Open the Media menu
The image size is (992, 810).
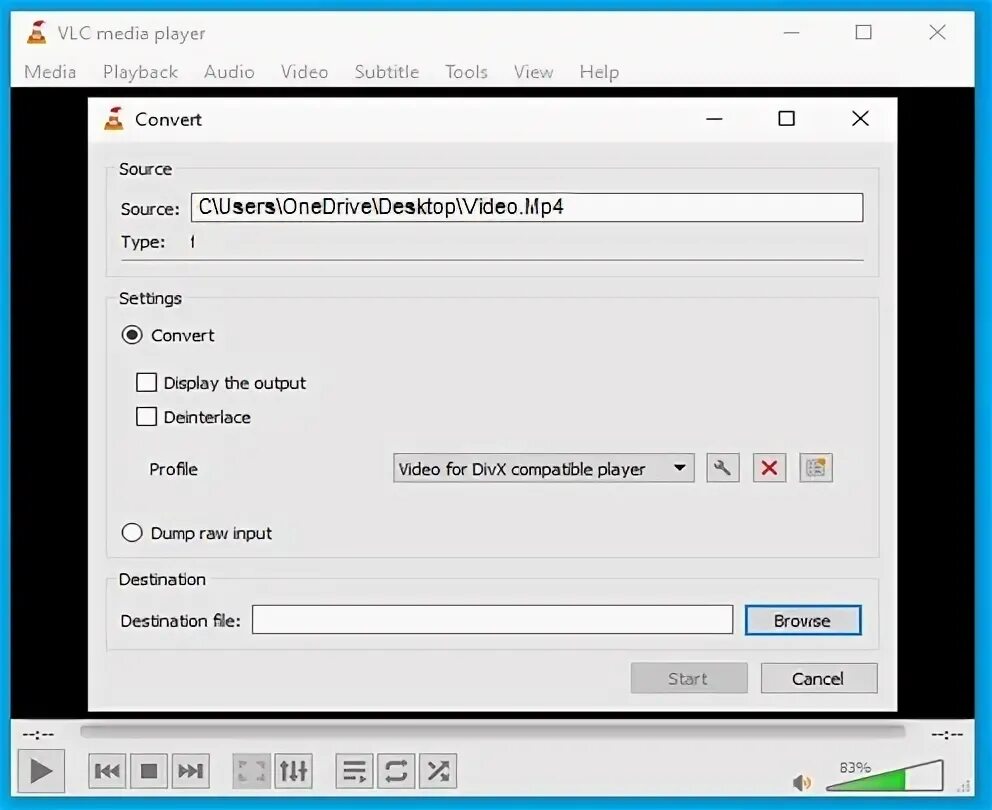click(x=50, y=72)
